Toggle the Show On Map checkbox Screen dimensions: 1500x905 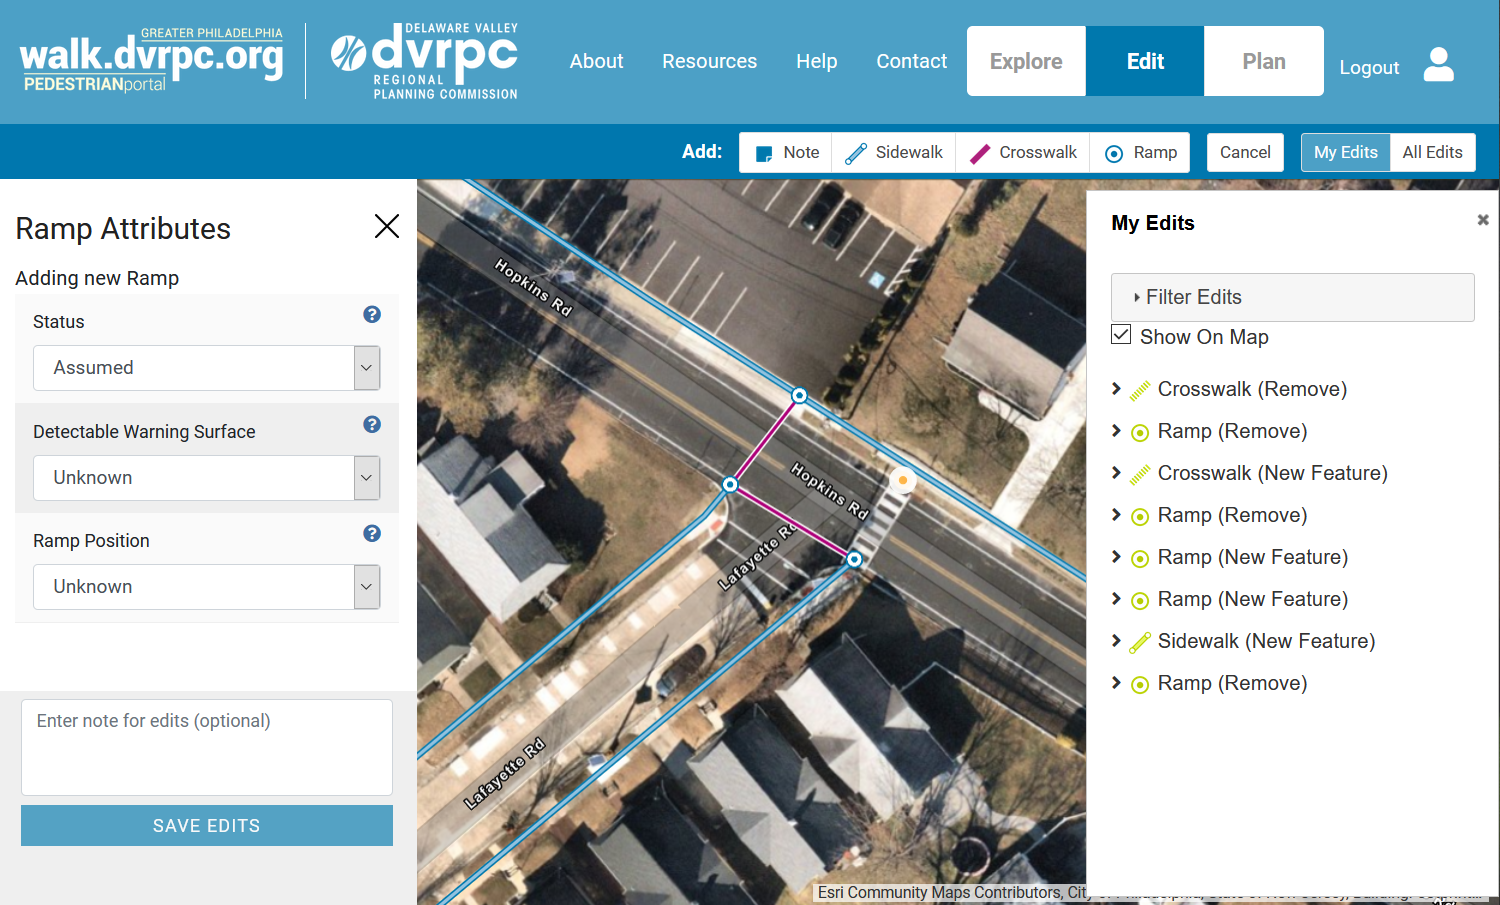(1121, 335)
